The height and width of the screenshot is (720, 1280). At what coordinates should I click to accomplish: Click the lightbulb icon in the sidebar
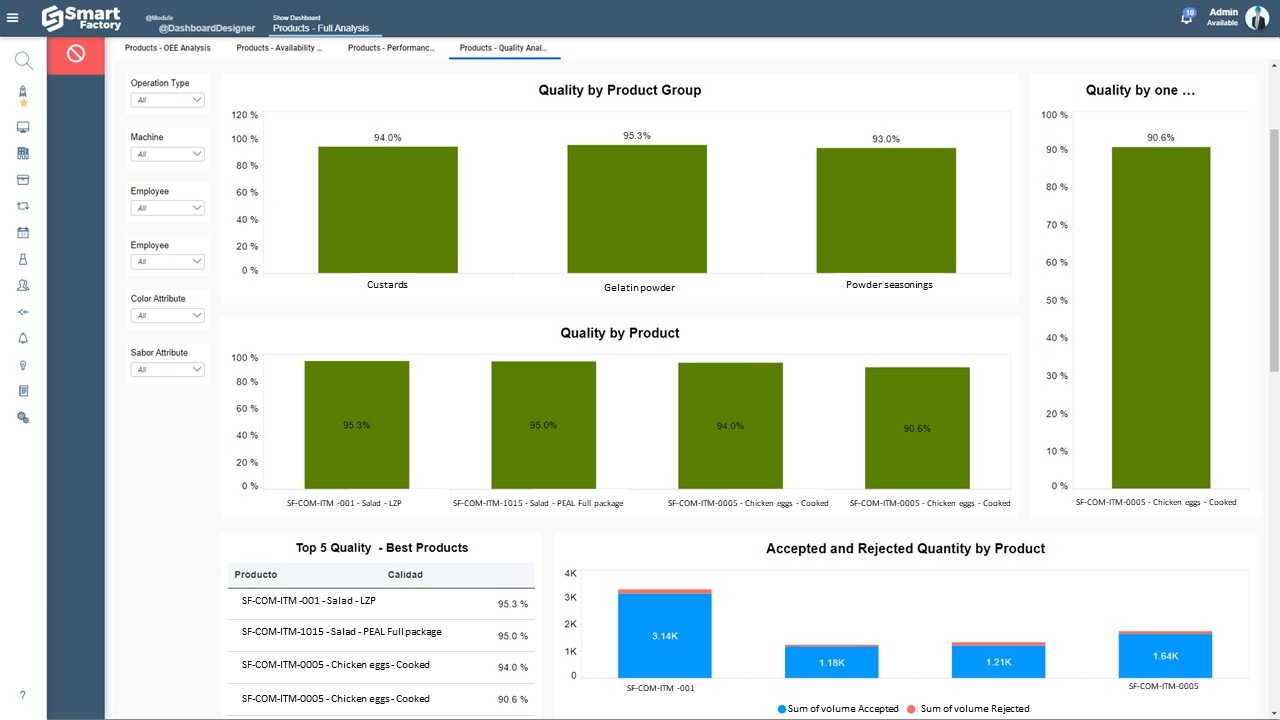click(x=23, y=365)
